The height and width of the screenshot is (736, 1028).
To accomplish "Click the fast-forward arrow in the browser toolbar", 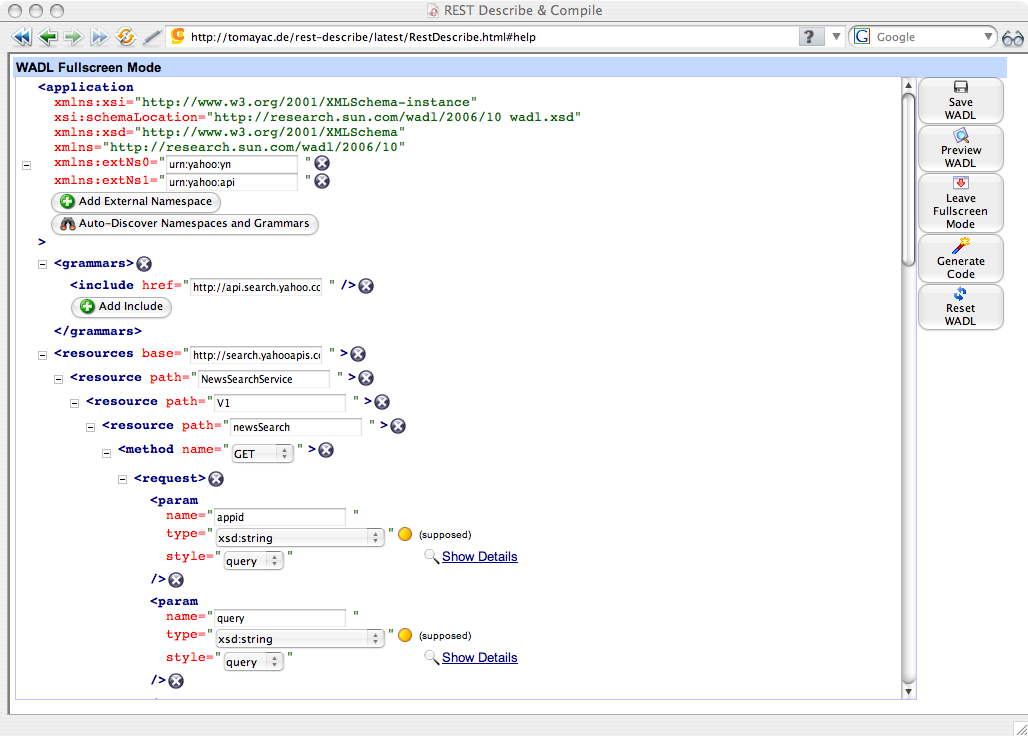I will click(x=99, y=37).
